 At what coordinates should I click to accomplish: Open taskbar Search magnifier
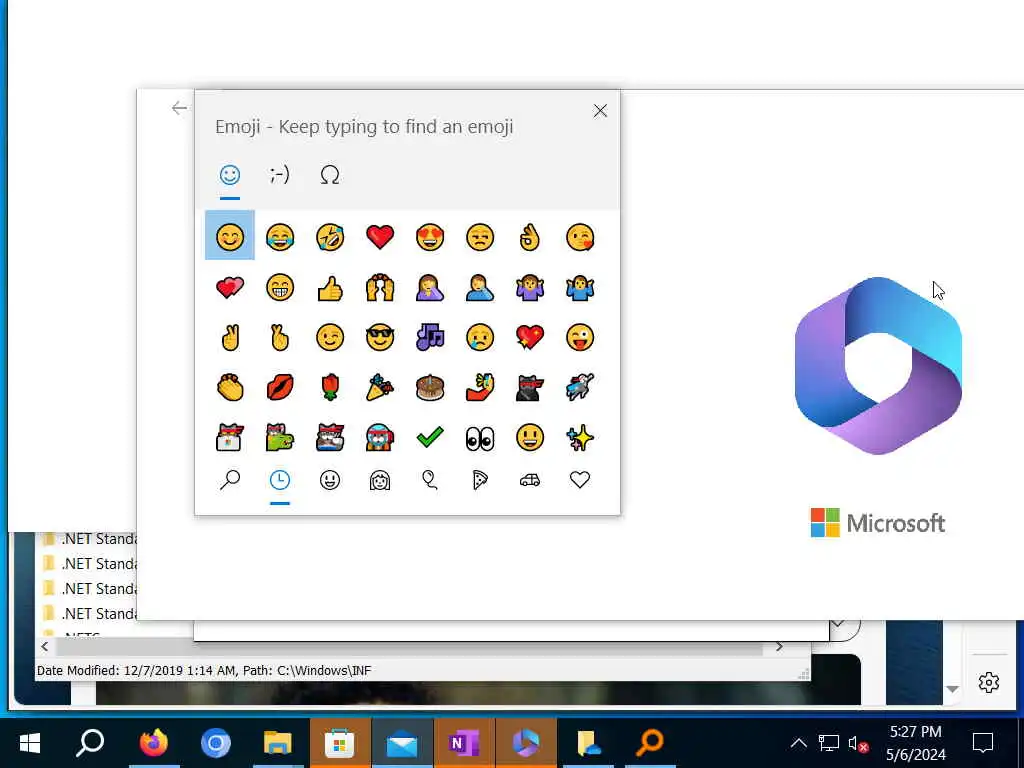(x=90, y=743)
